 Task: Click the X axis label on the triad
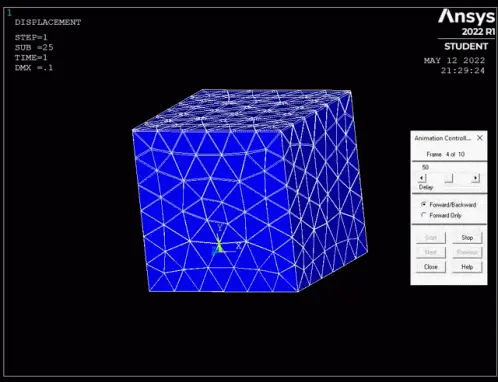[238, 246]
